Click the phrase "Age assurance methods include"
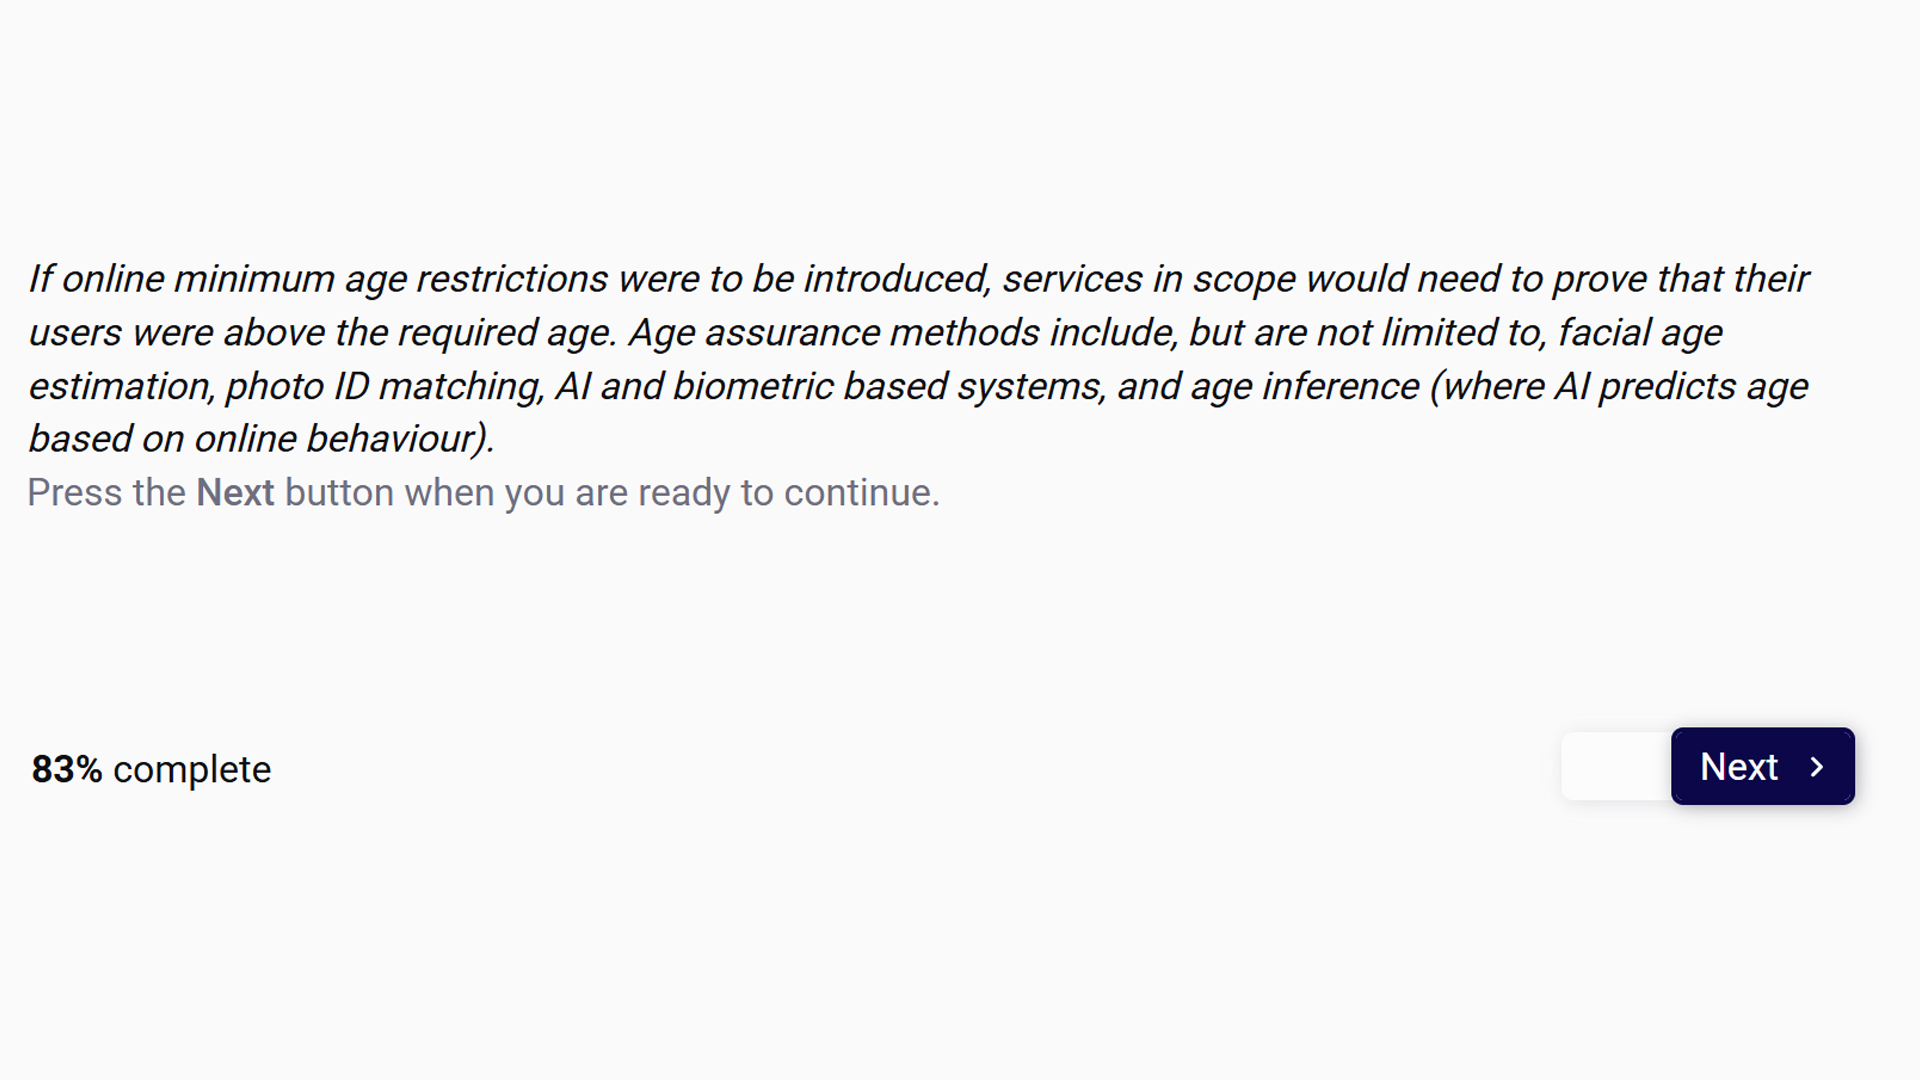1920x1080 pixels. pyautogui.click(x=901, y=332)
